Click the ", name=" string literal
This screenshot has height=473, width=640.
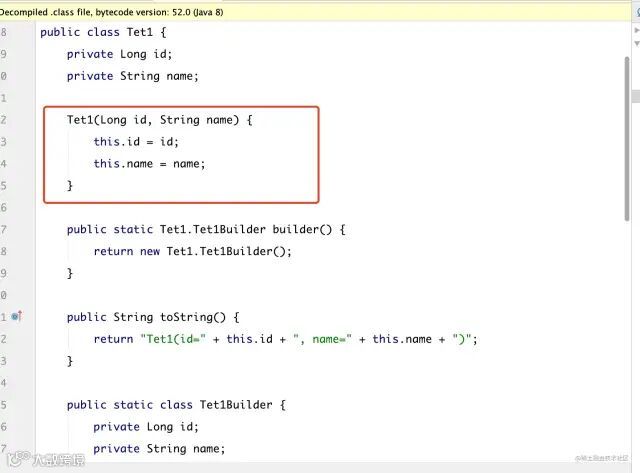pos(322,340)
